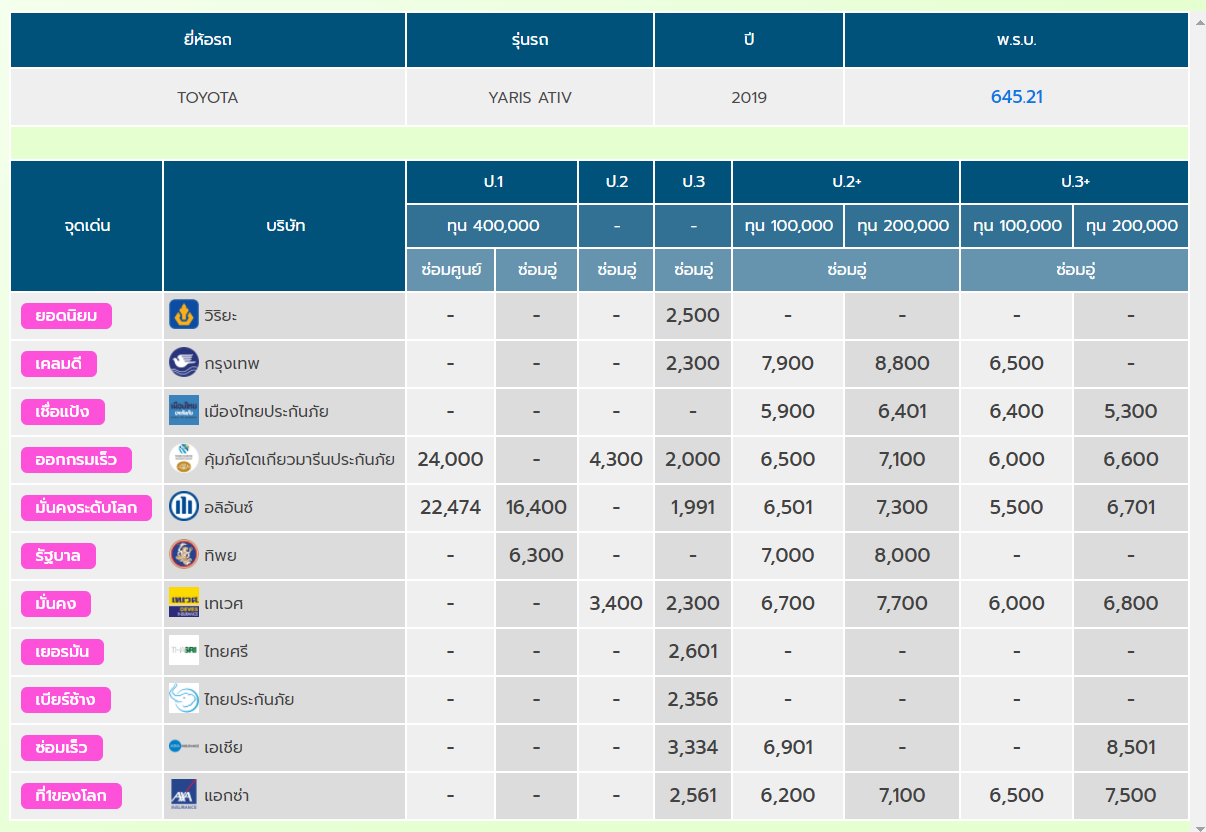This screenshot has height=832, width=1206.
Task: Select the 3,334 price for เอเชีย
Action: [694, 747]
